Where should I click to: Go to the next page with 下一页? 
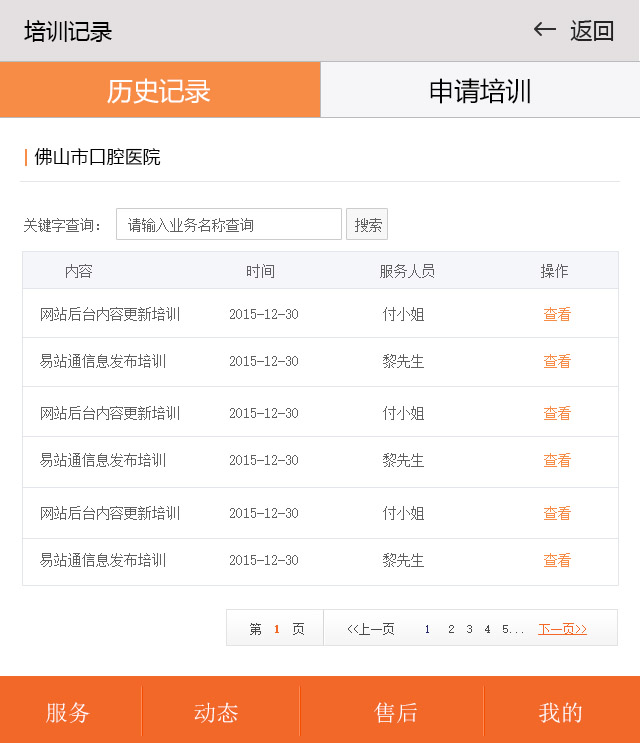(563, 629)
